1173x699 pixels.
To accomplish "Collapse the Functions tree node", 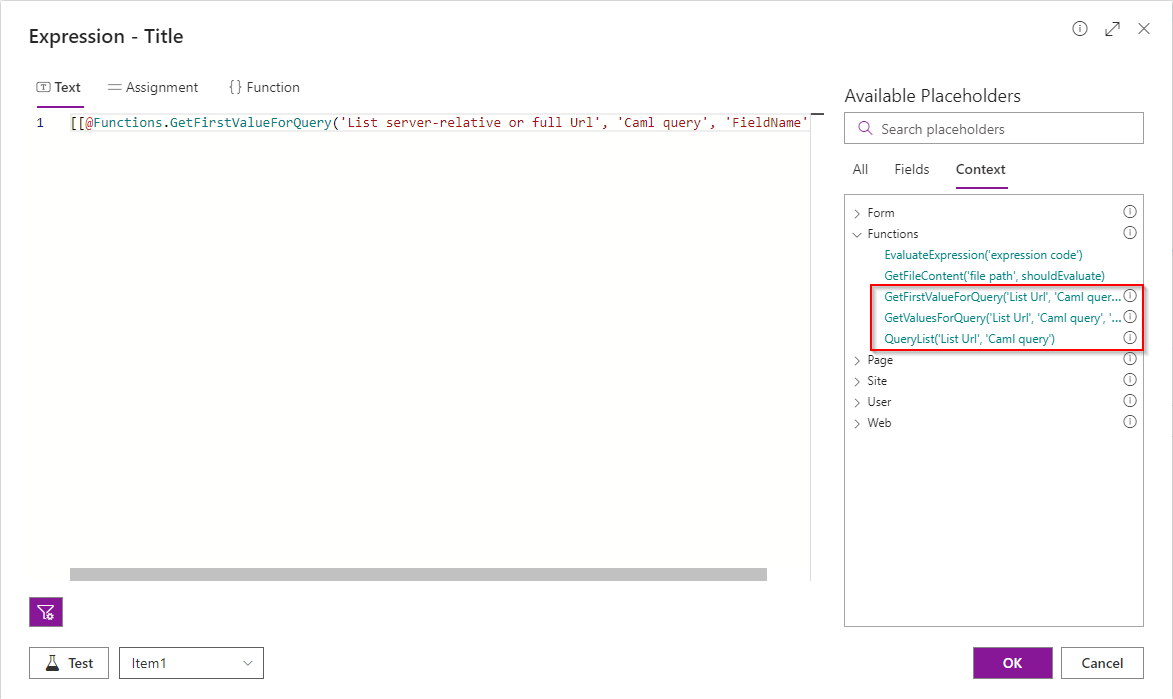I will [858, 233].
